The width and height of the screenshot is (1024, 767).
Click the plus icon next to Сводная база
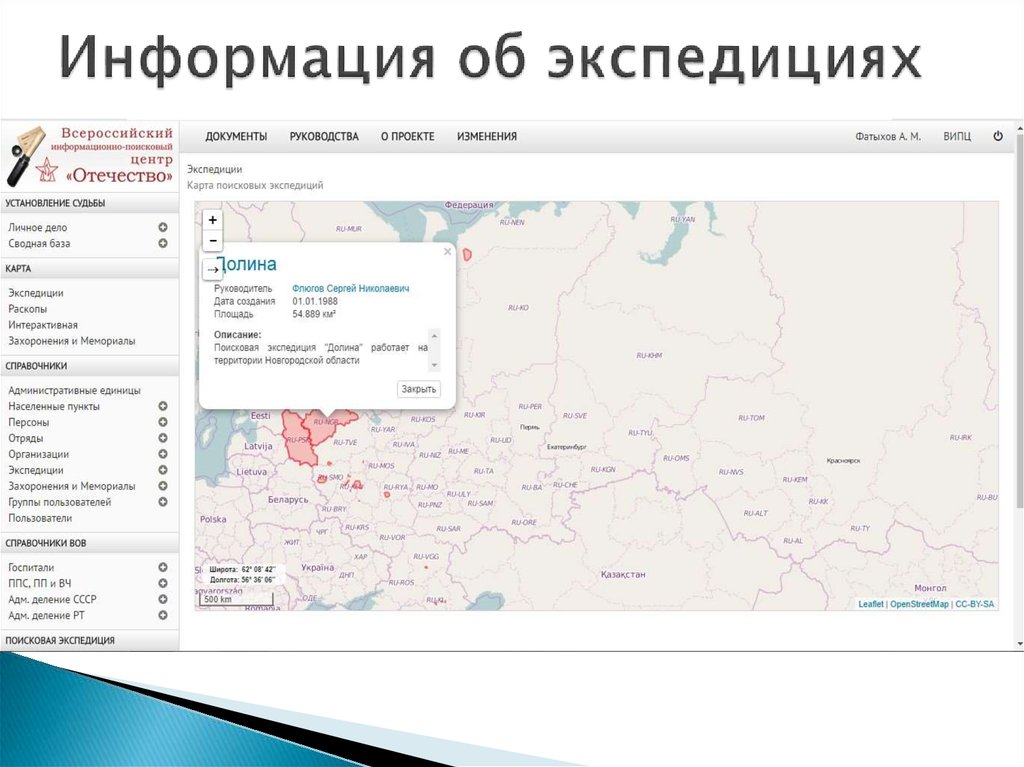coord(162,243)
